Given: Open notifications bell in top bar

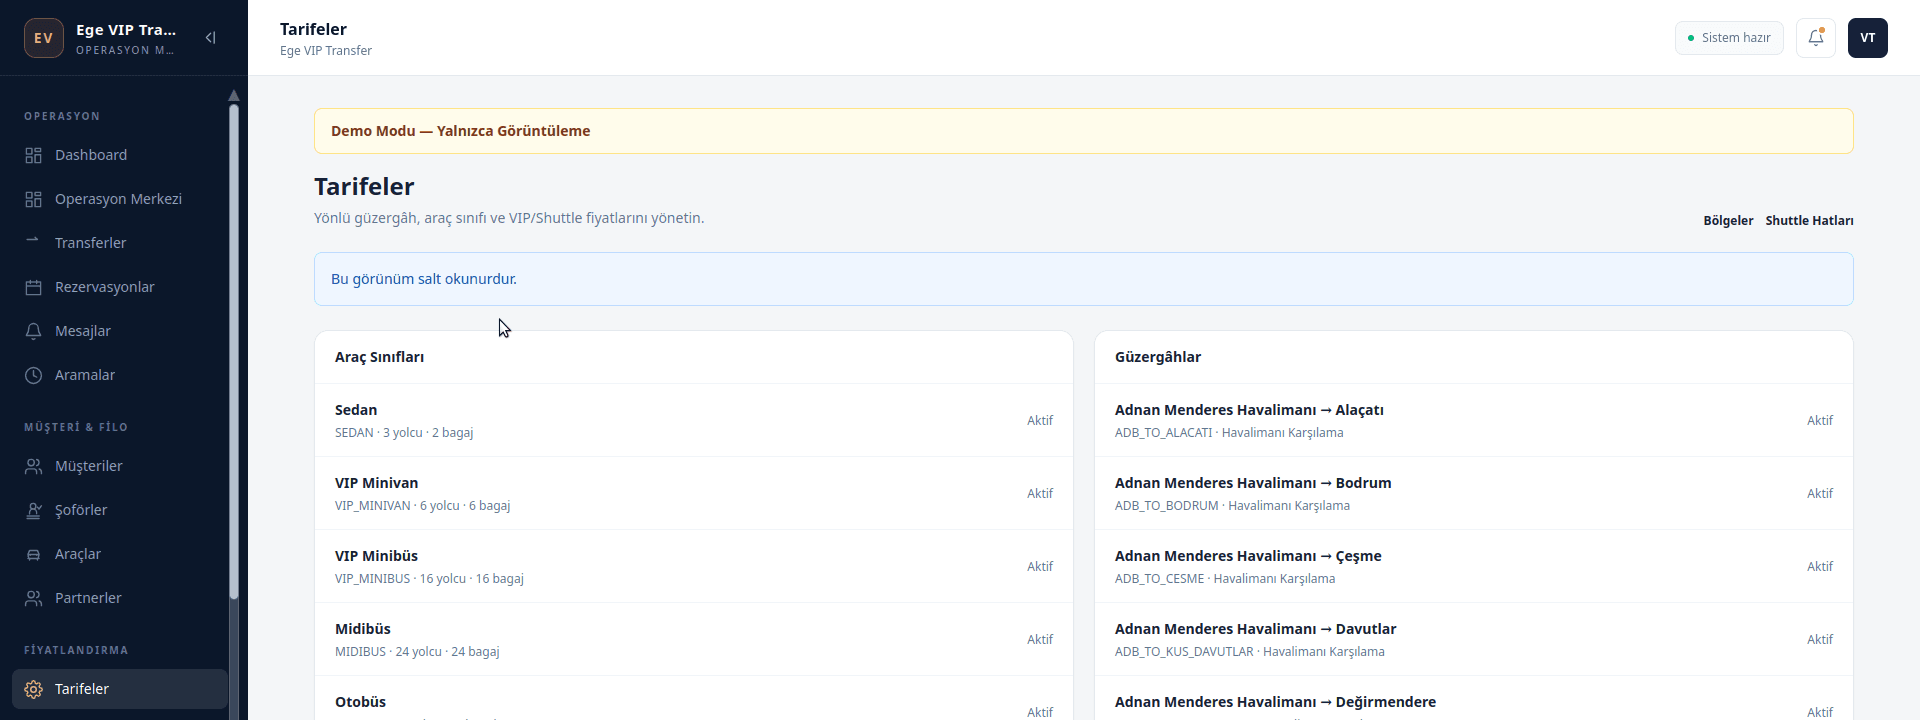Looking at the screenshot, I should click(1815, 38).
